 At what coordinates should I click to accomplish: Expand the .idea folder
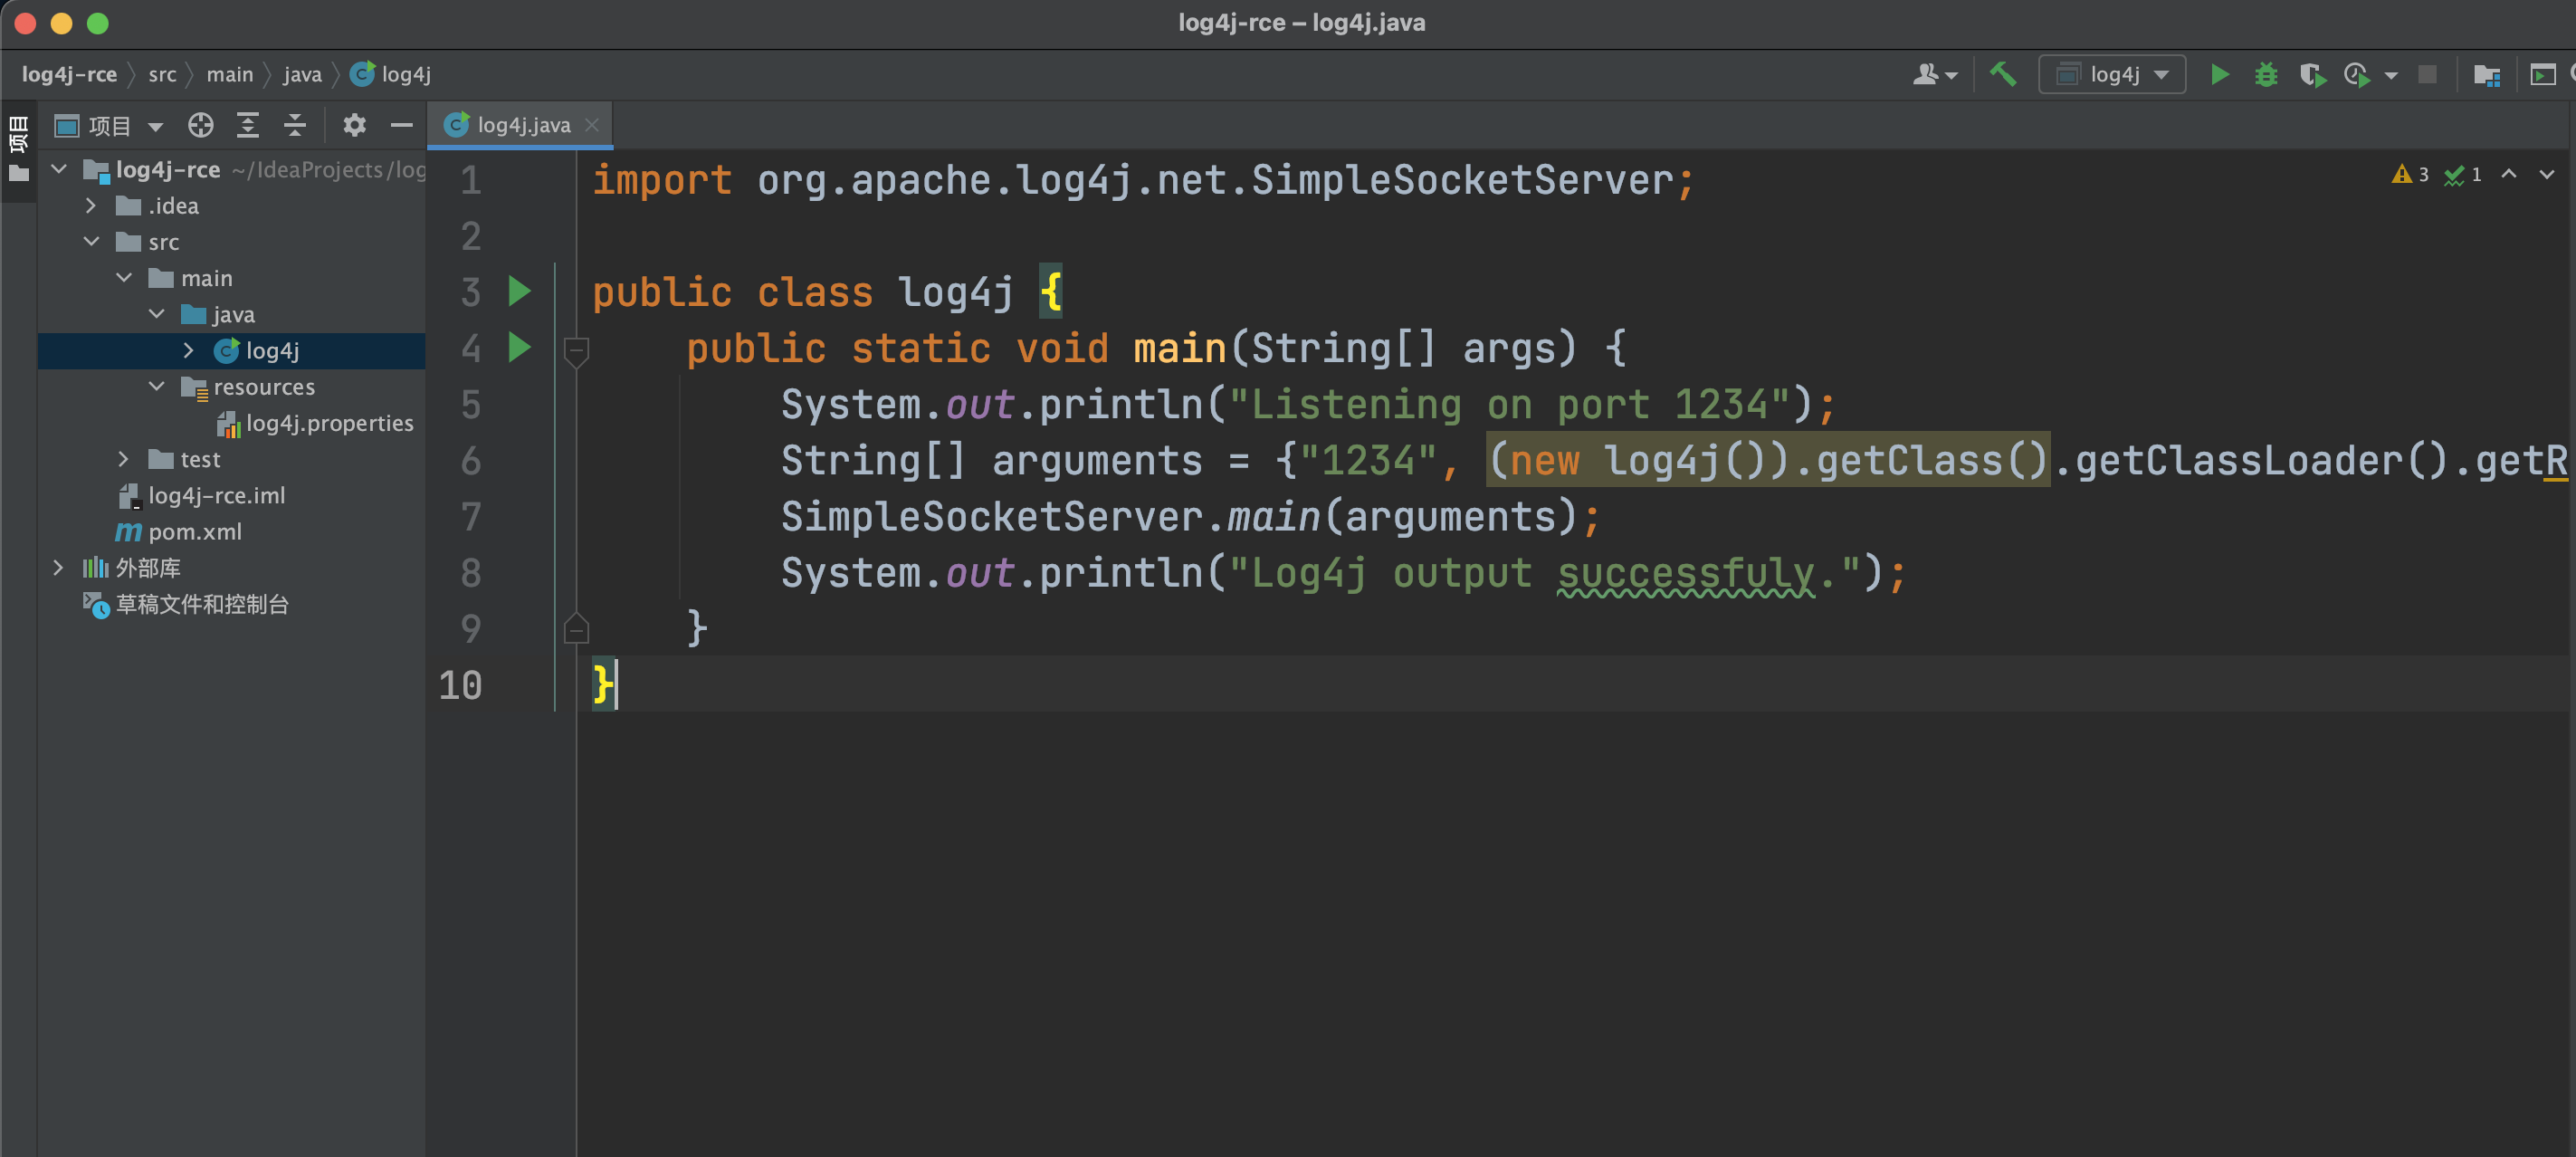91,206
